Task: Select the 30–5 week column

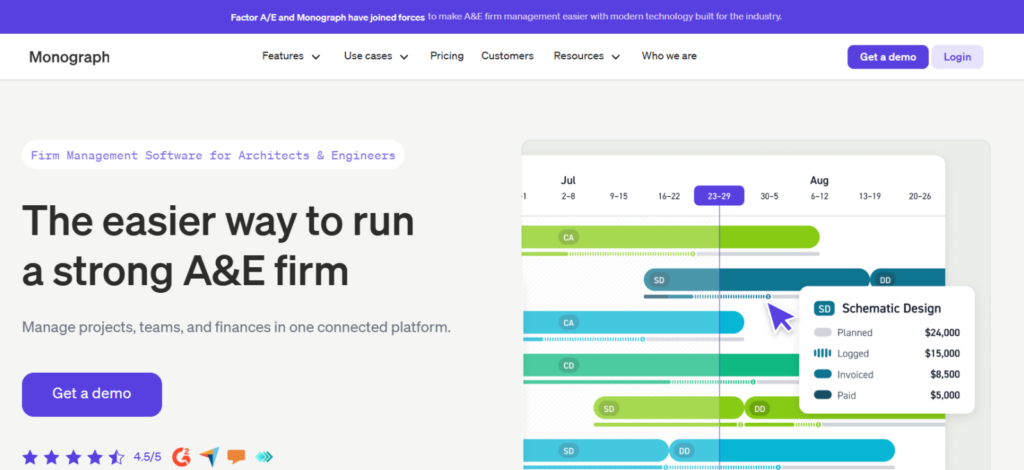Action: (x=769, y=196)
